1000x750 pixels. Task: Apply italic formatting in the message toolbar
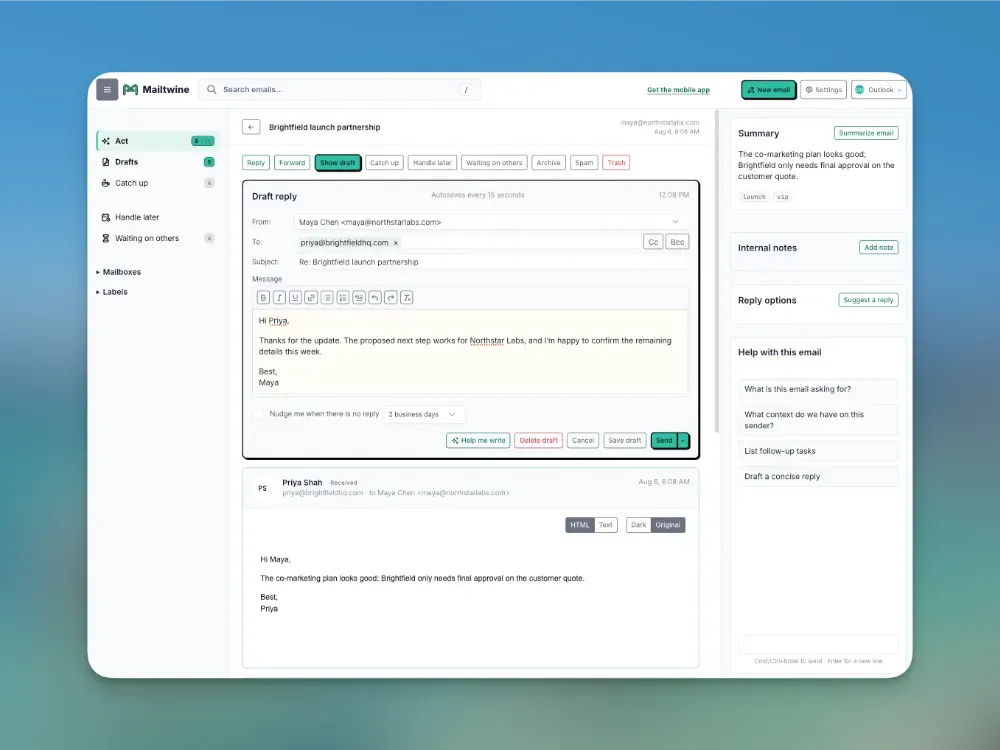coord(279,298)
